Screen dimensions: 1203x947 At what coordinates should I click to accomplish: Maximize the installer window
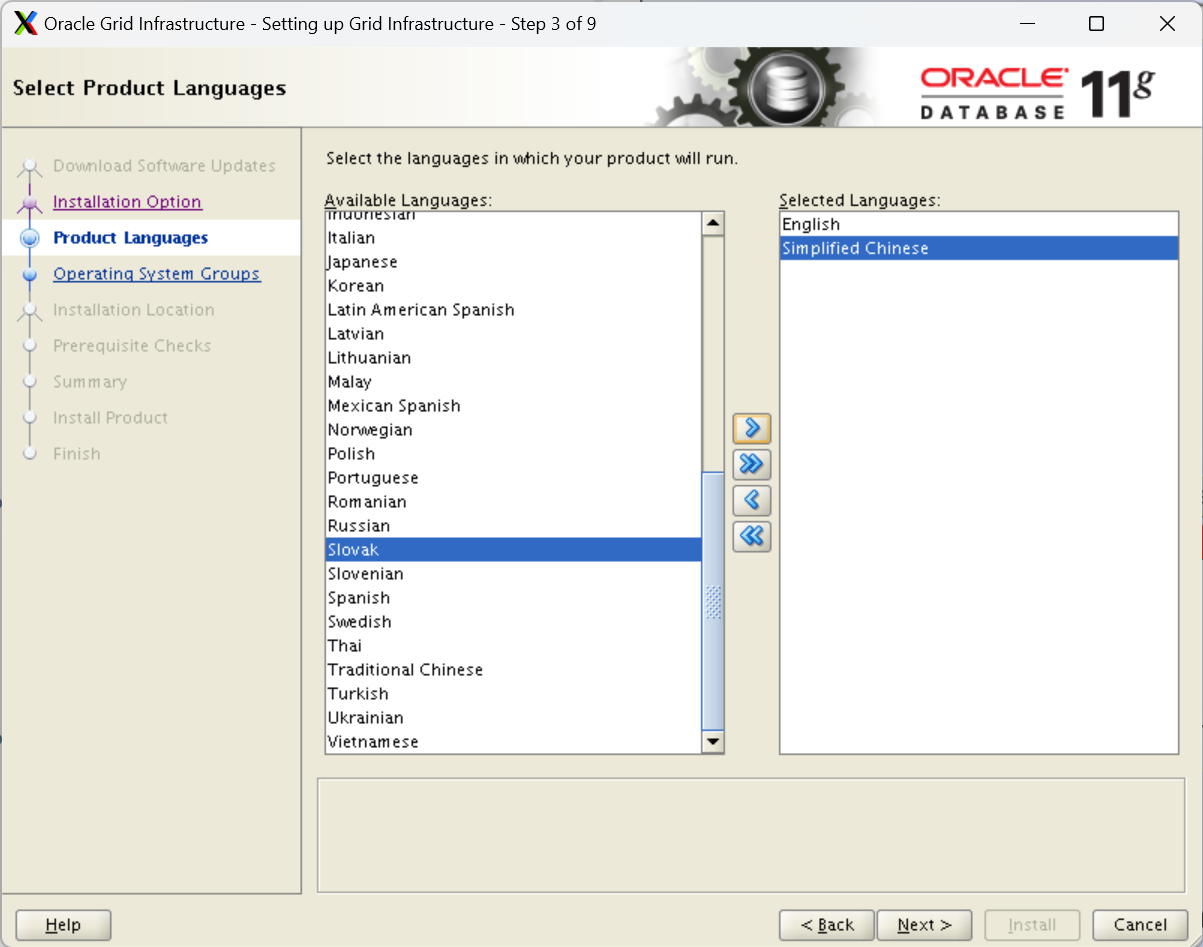click(x=1096, y=24)
